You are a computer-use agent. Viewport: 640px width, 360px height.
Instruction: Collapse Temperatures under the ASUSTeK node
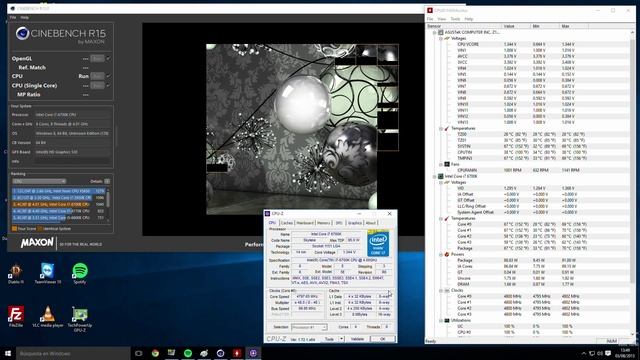pos(441,129)
